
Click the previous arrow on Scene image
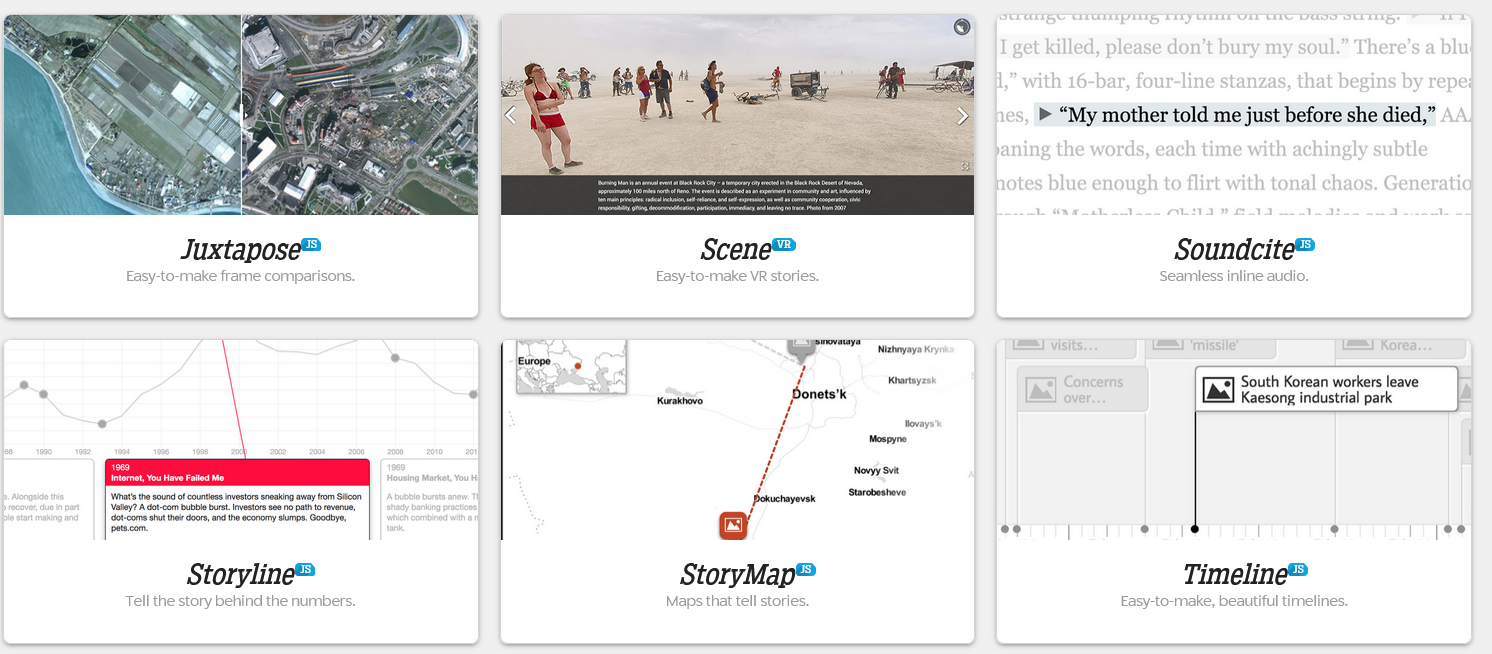pos(511,116)
